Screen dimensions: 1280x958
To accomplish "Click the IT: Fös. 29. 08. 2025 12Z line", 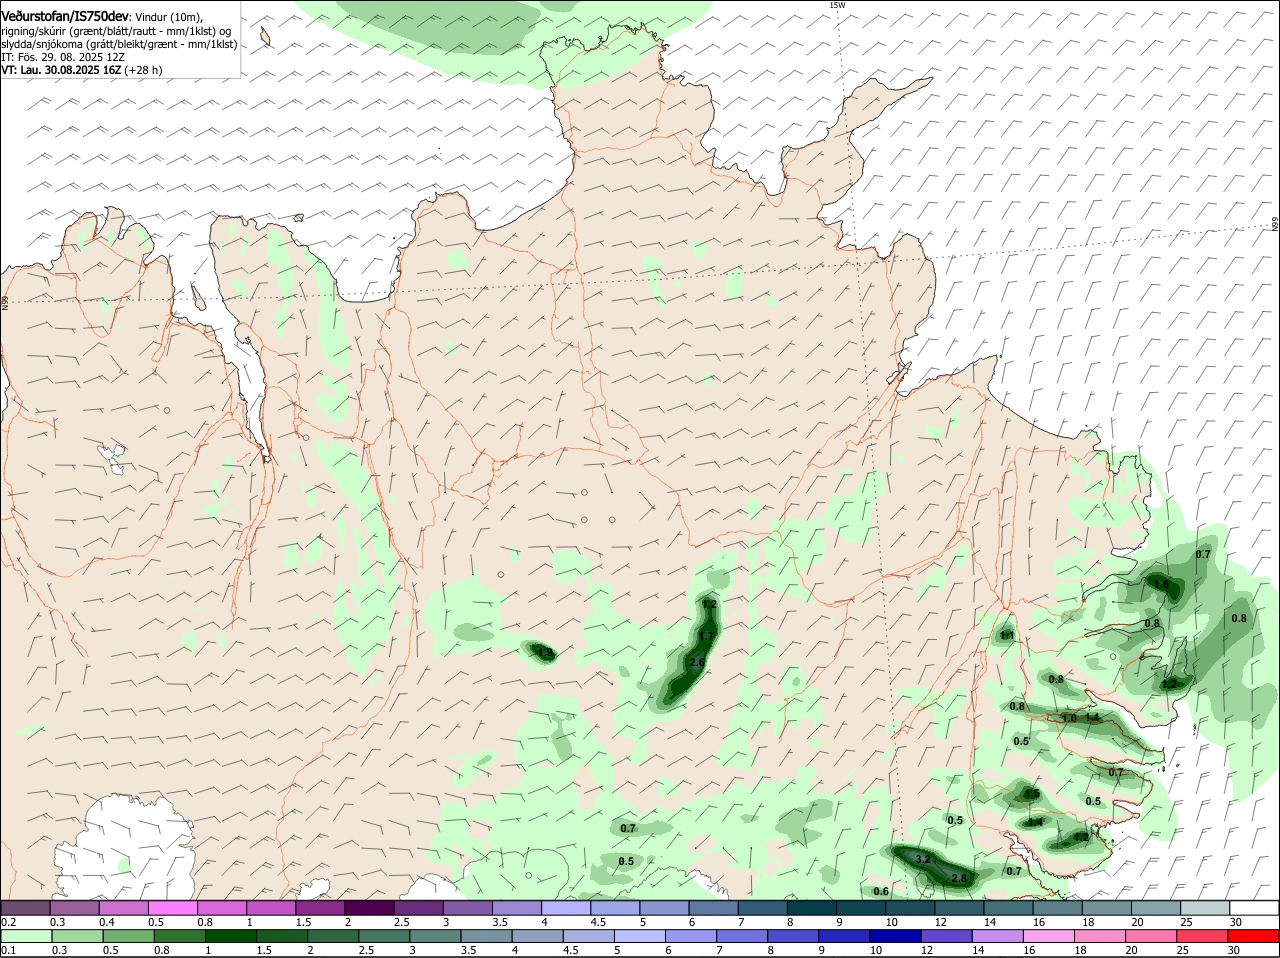I will (x=63, y=57).
